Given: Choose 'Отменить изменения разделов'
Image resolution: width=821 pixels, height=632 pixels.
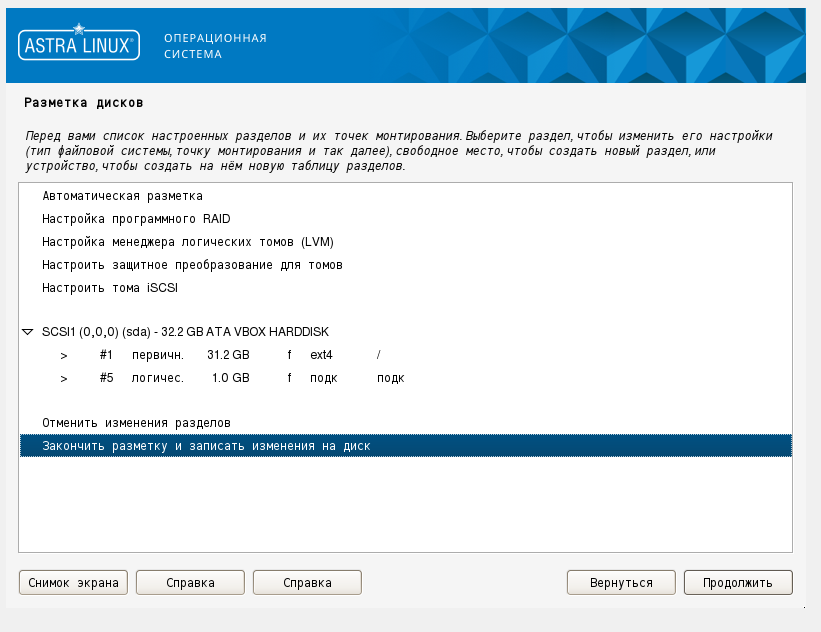Looking at the screenshot, I should [136, 423].
